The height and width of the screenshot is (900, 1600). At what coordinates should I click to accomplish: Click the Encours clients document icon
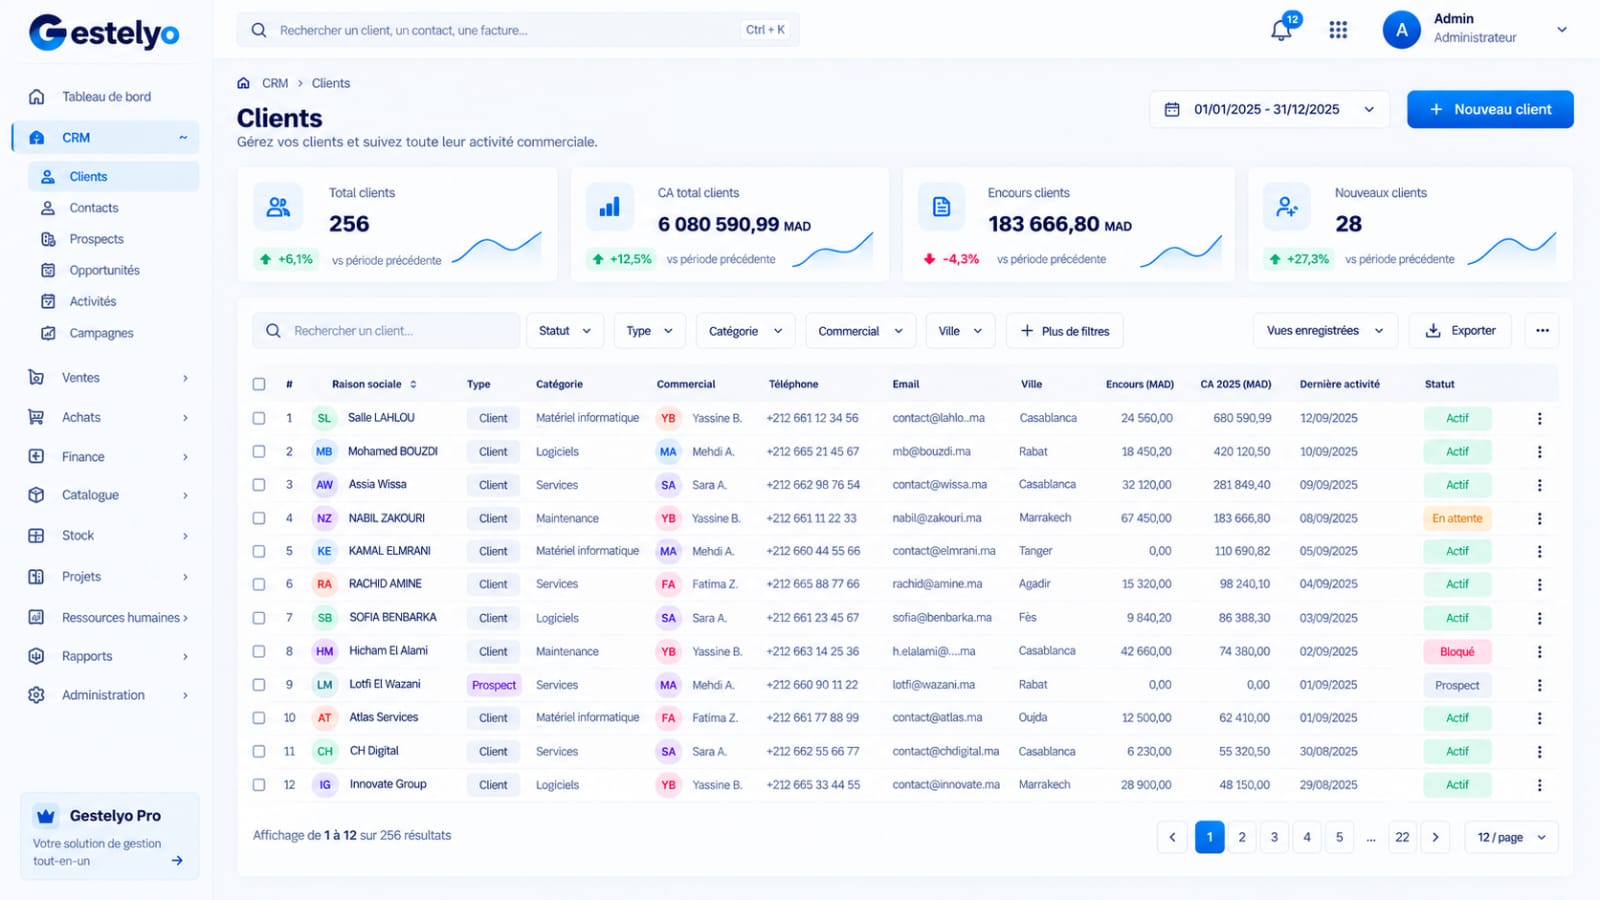[941, 207]
